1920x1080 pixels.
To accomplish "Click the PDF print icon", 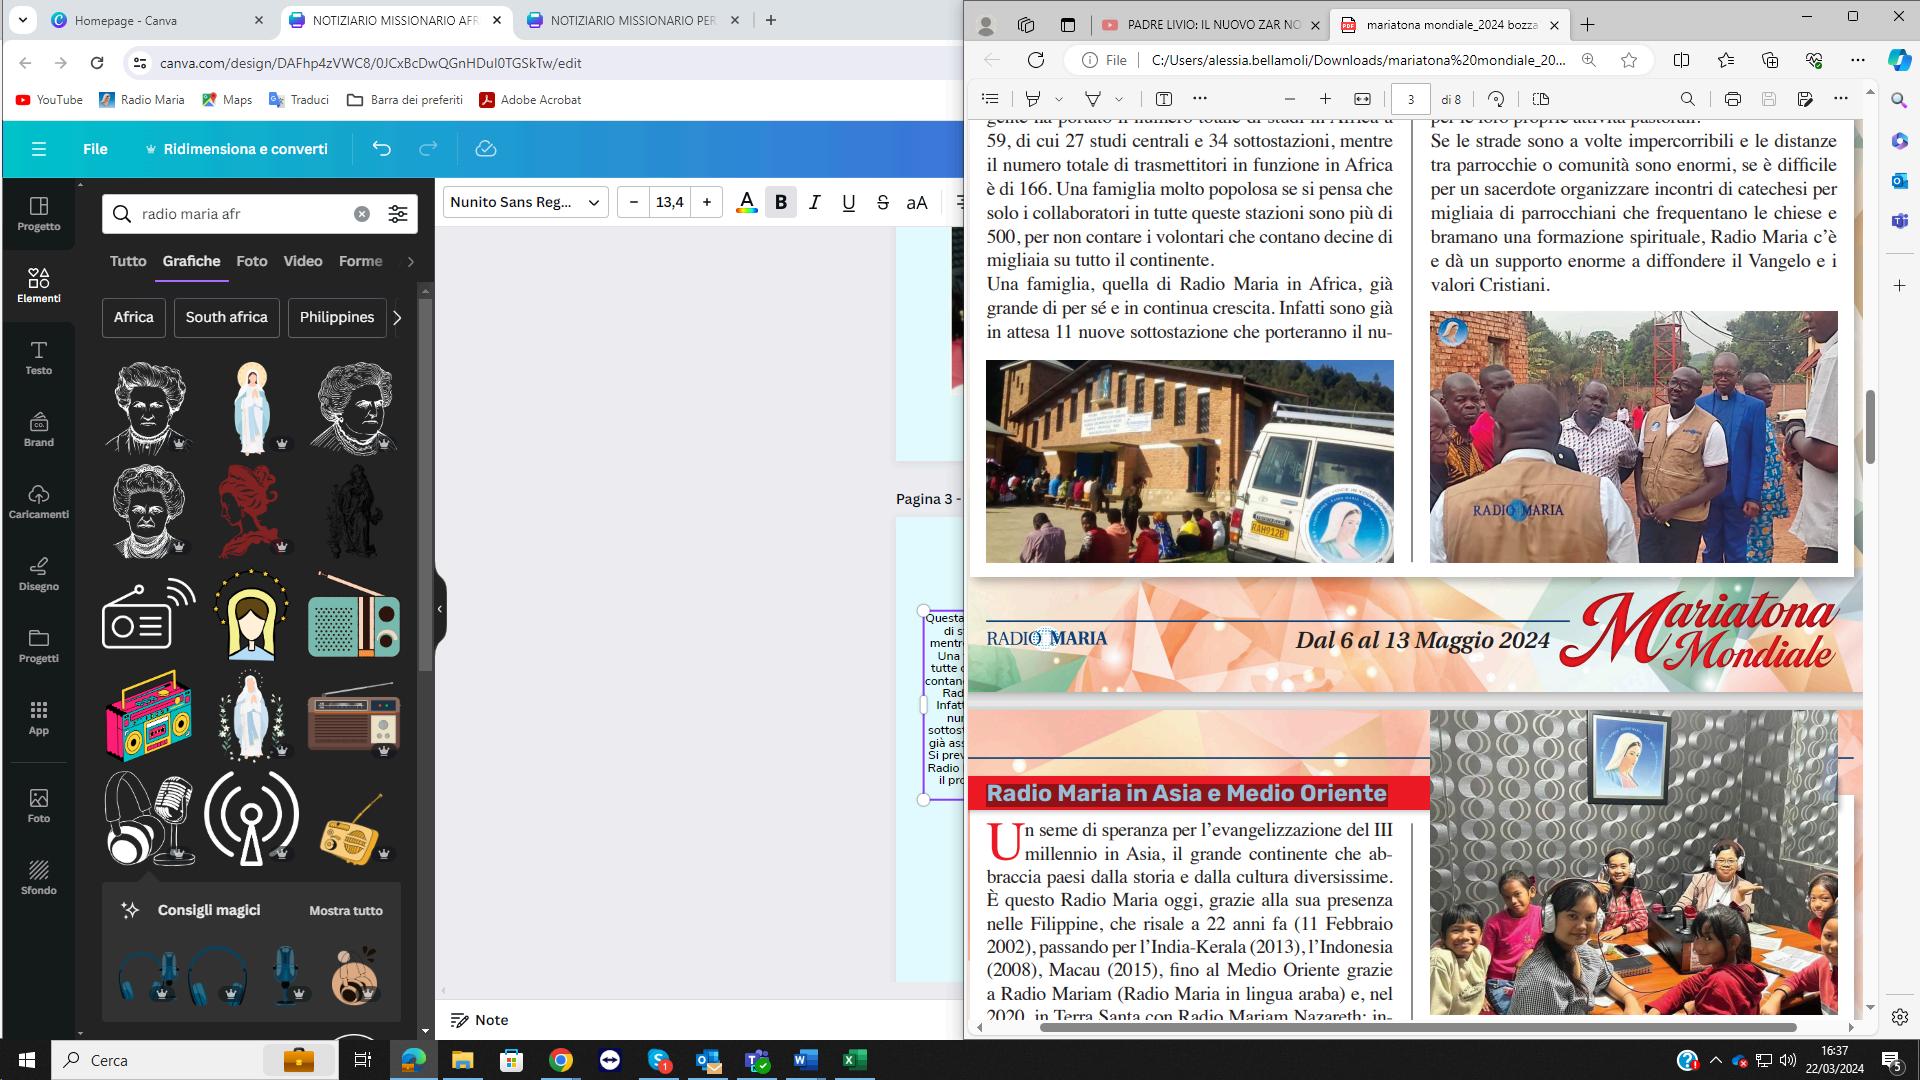I will tap(1732, 99).
